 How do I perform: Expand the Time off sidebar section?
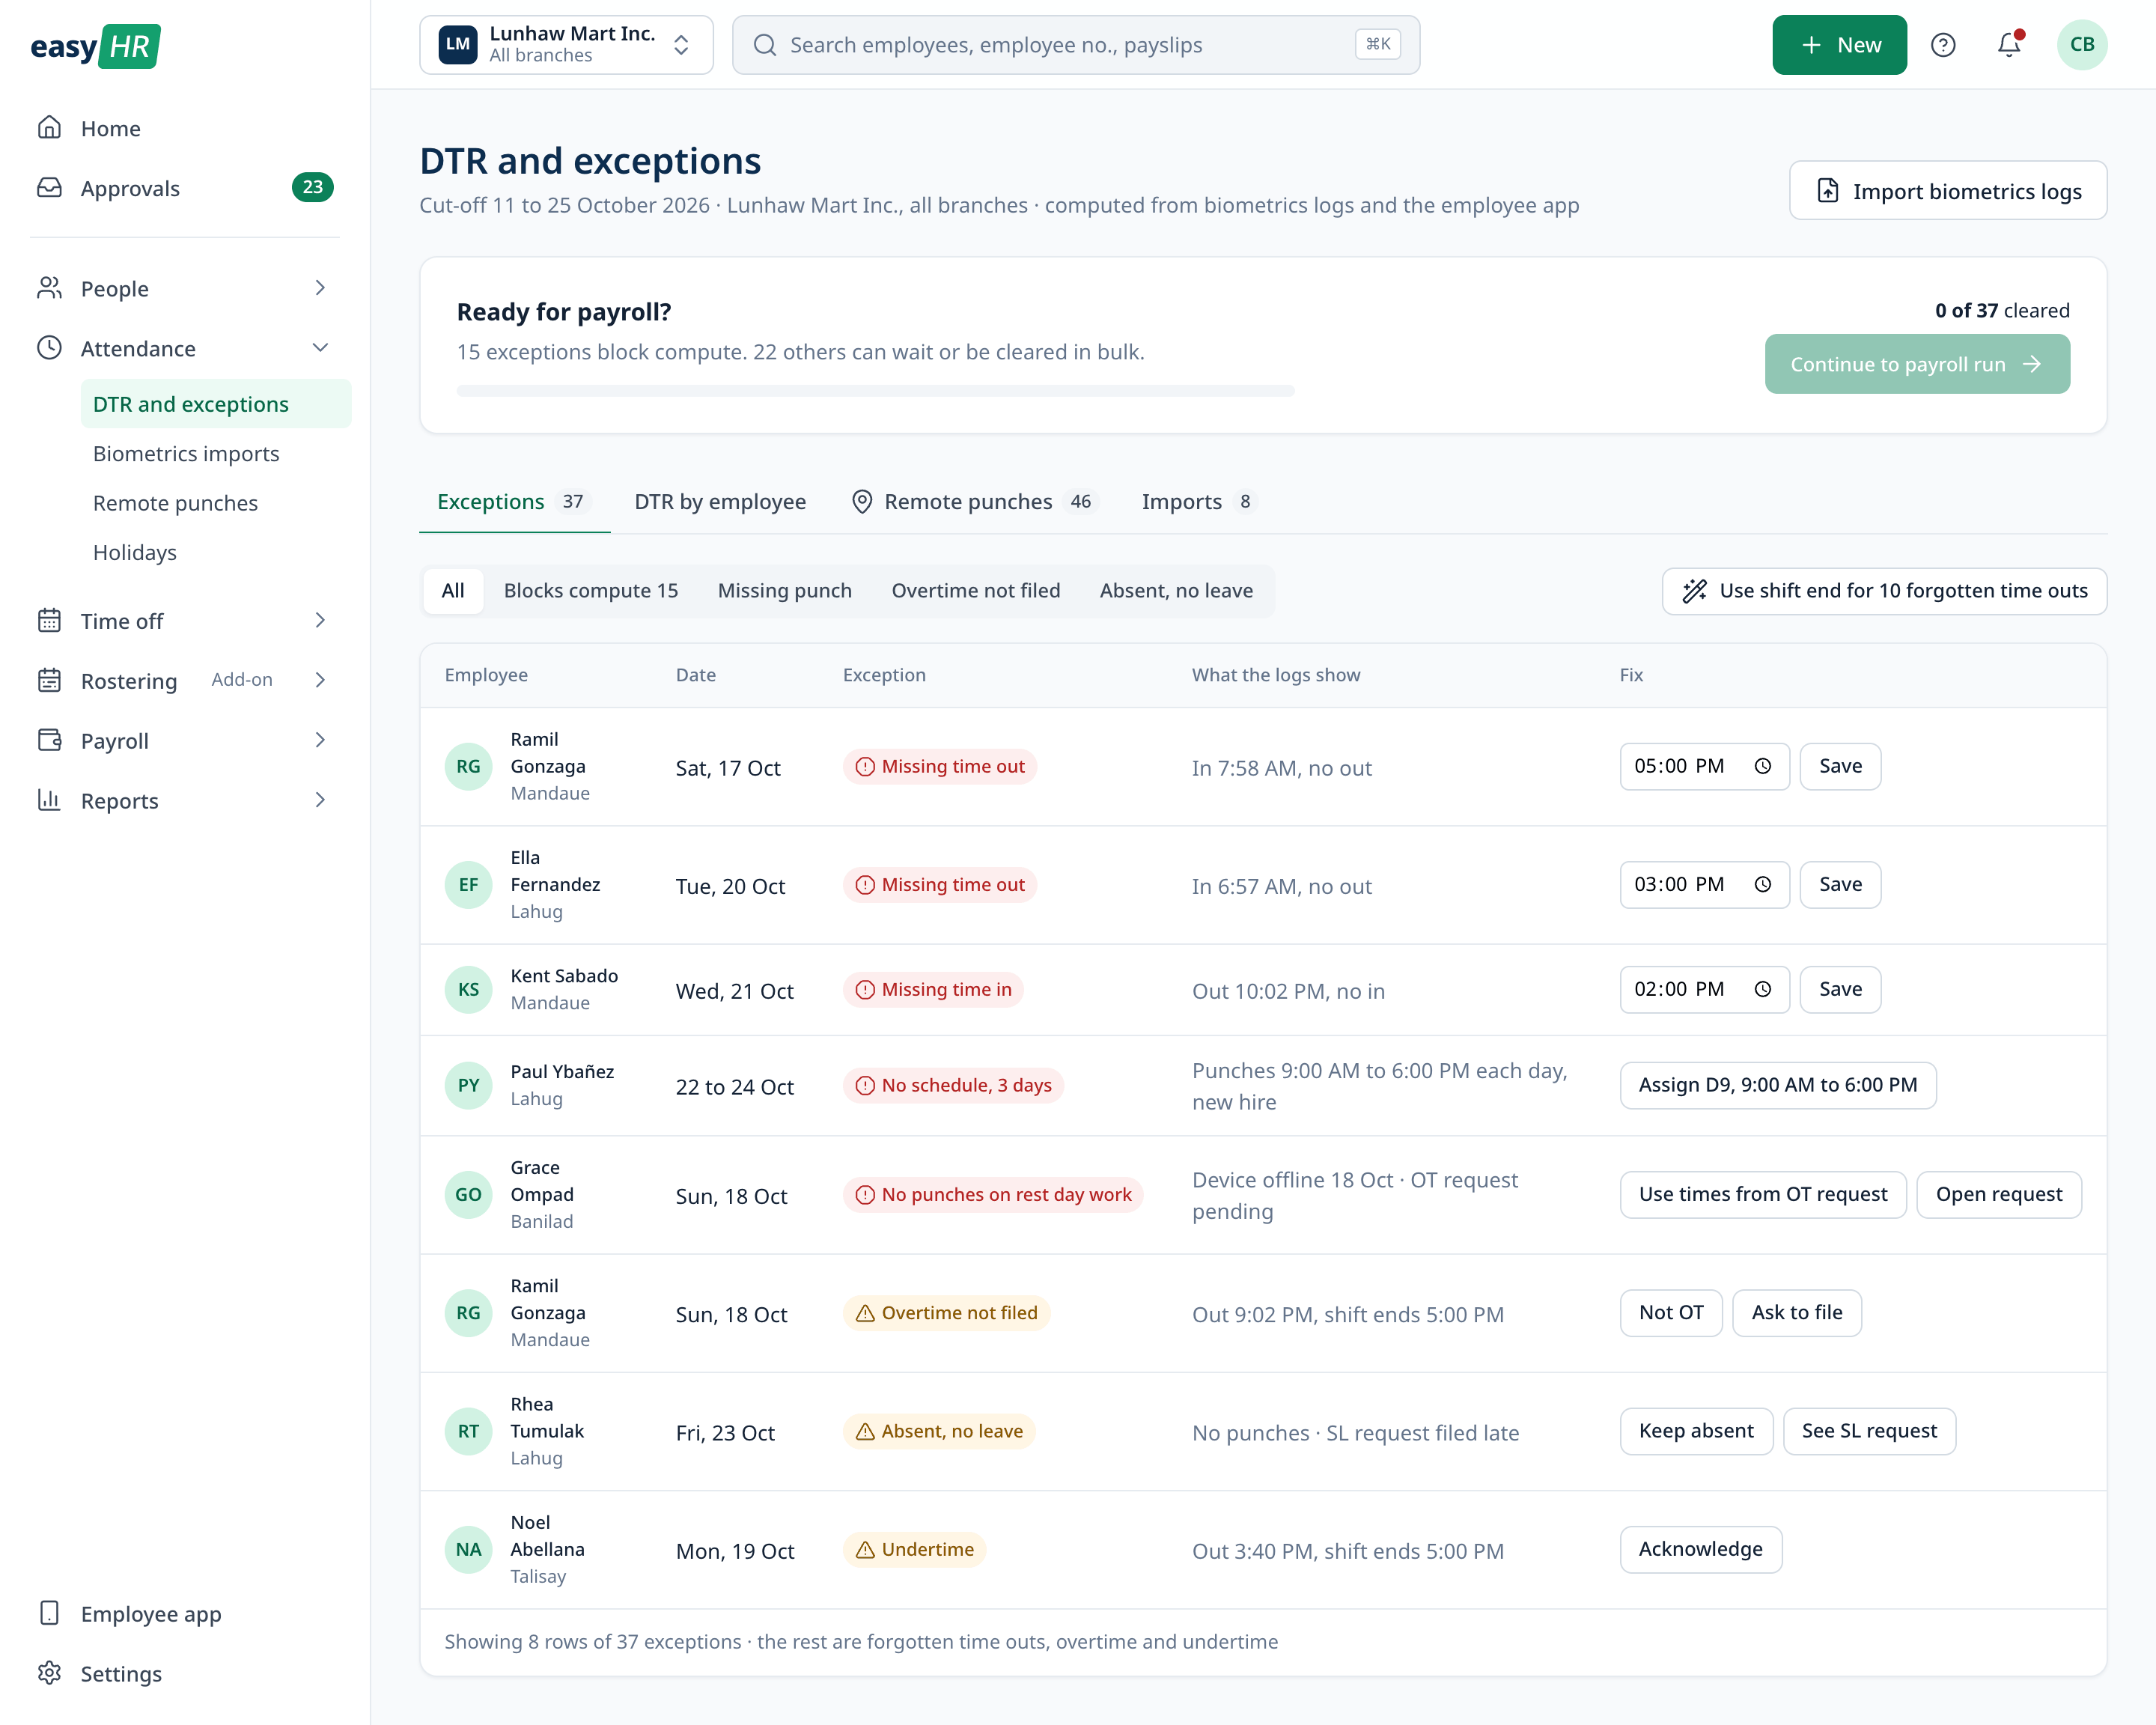tap(185, 620)
